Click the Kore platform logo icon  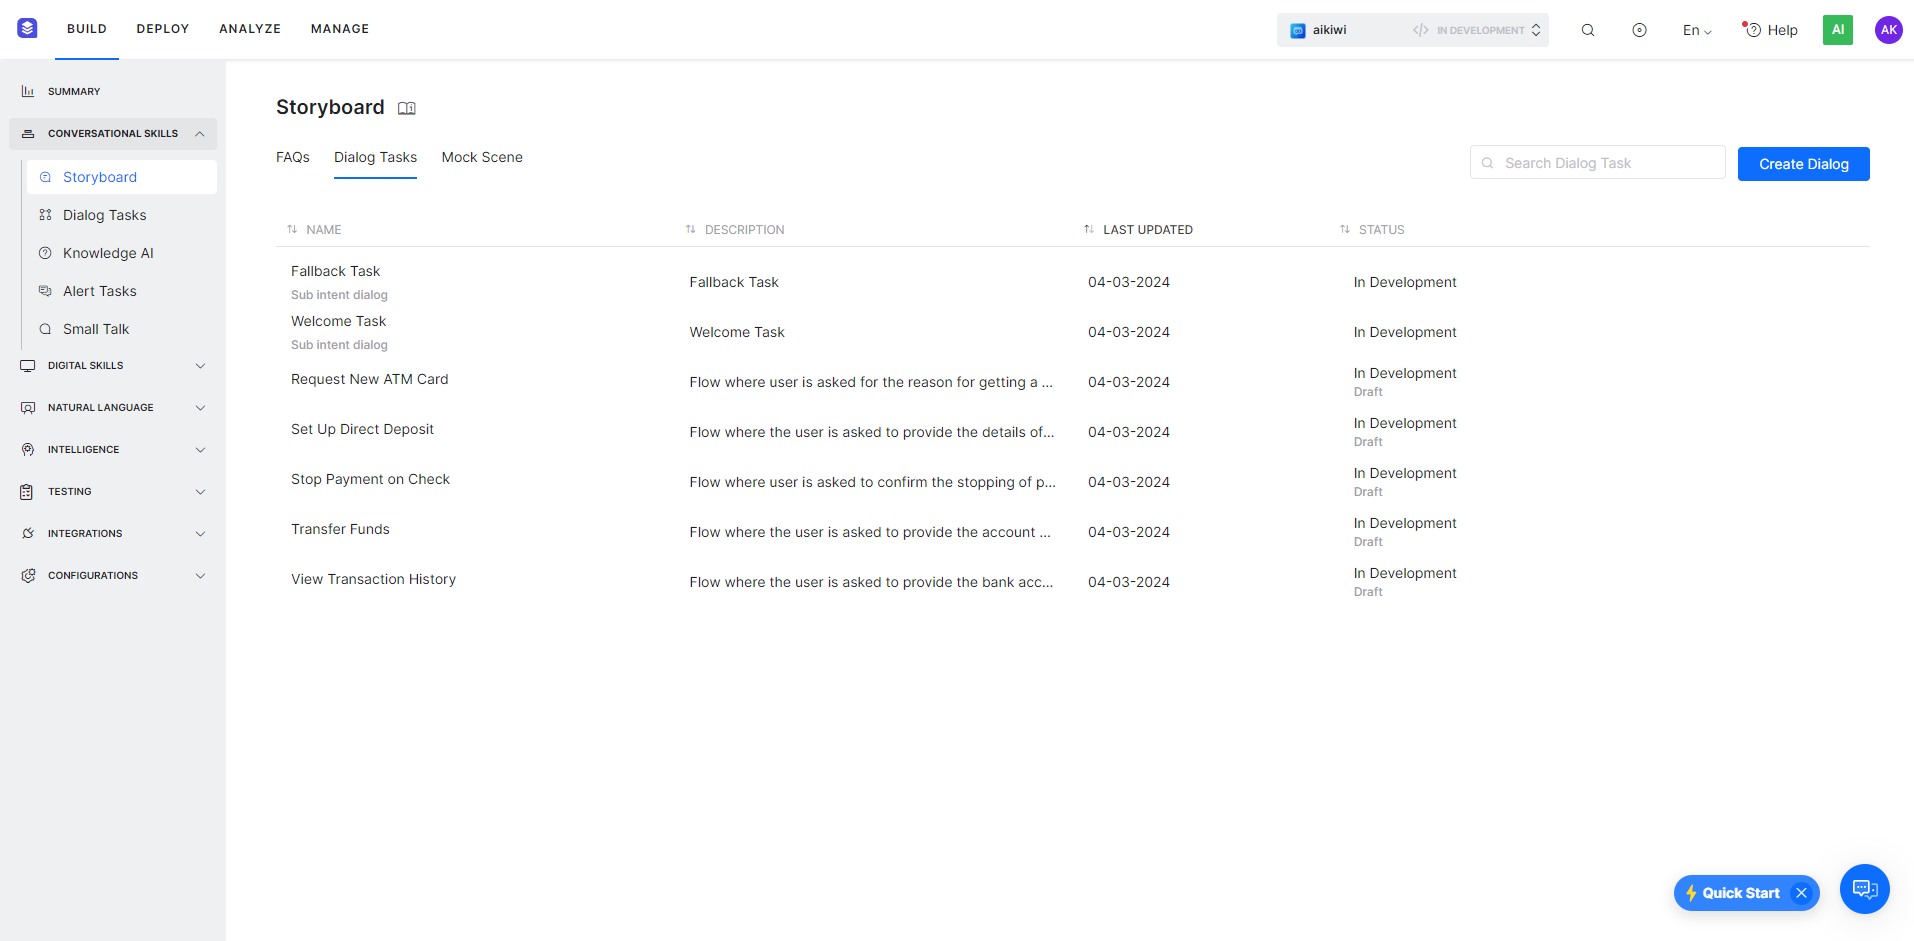(x=27, y=28)
